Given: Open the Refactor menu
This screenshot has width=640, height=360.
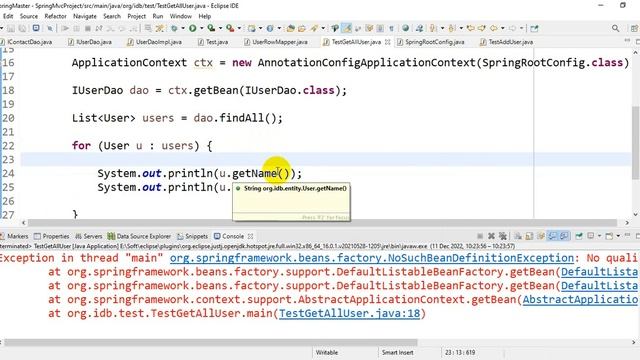Looking at the screenshot, I should click(x=55, y=16).
